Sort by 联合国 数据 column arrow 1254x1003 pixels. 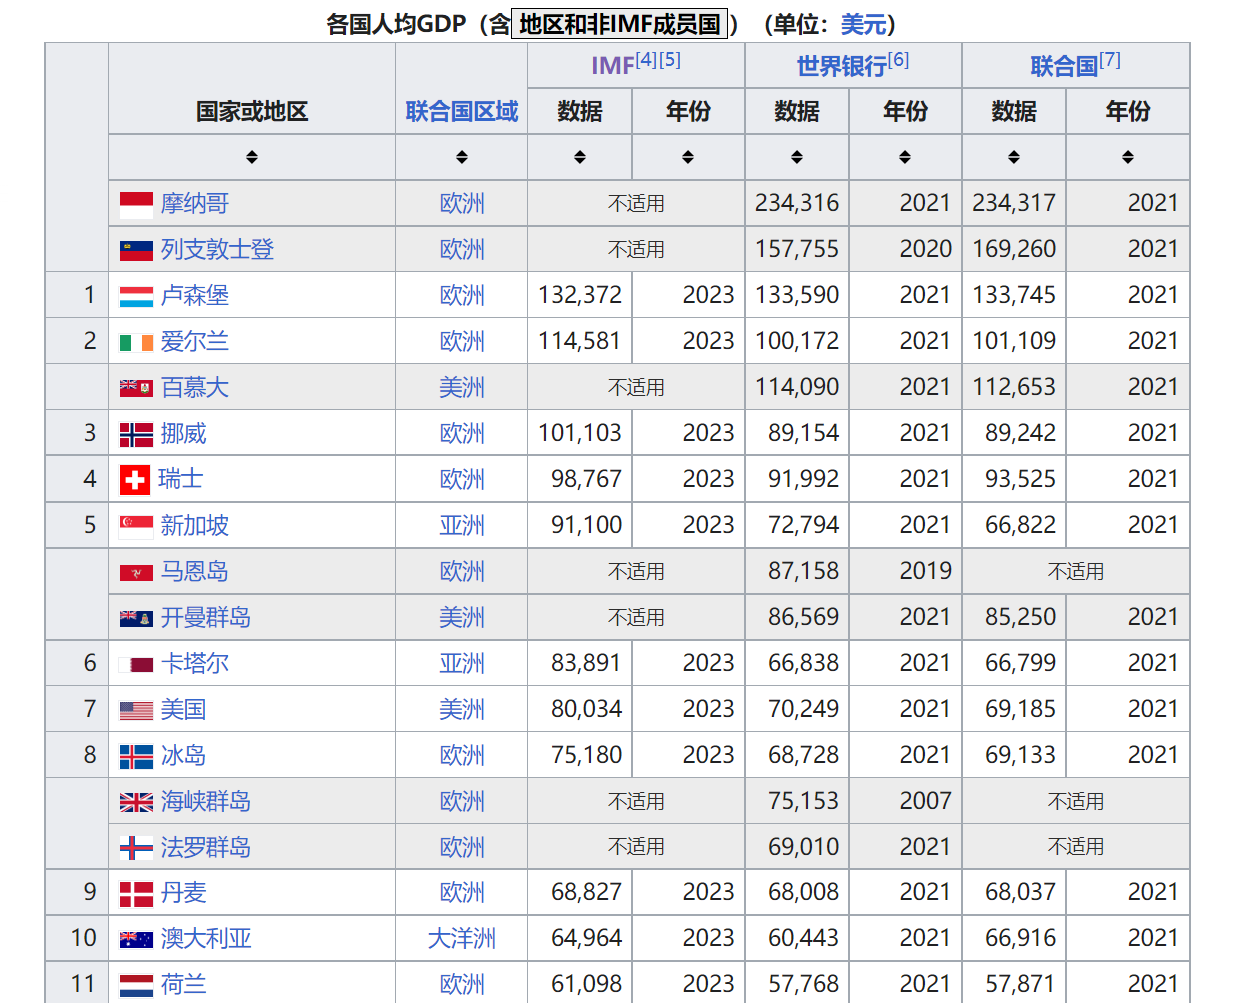coord(1014,157)
